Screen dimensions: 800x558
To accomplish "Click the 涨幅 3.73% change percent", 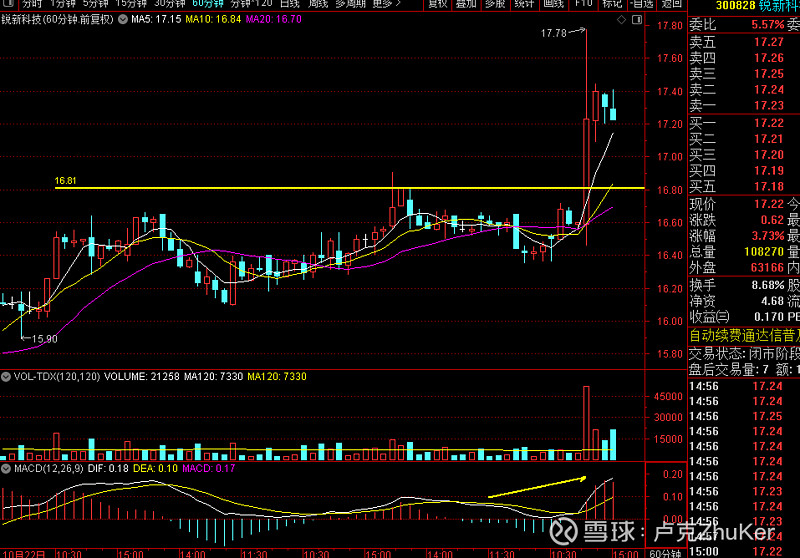I will (767, 236).
